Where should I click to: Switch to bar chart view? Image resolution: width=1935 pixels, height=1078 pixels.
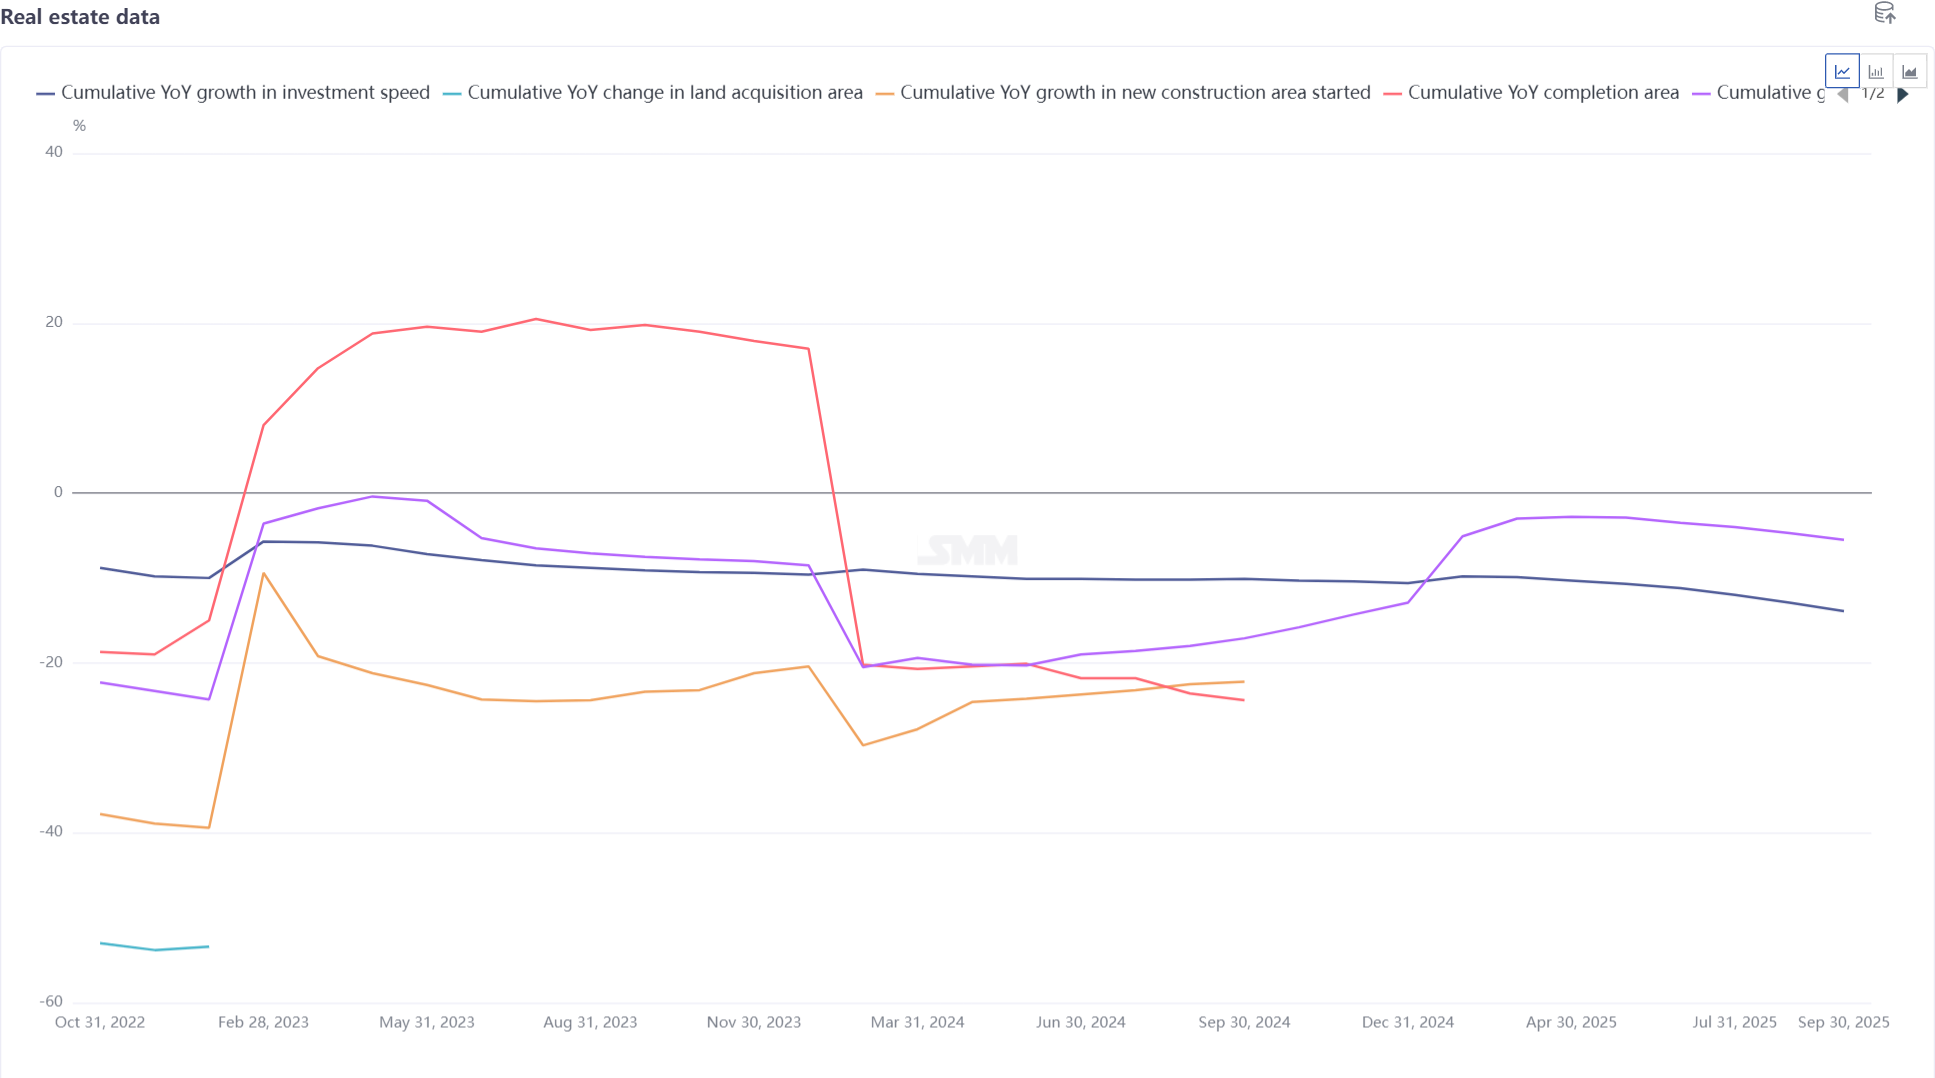pyautogui.click(x=1876, y=72)
